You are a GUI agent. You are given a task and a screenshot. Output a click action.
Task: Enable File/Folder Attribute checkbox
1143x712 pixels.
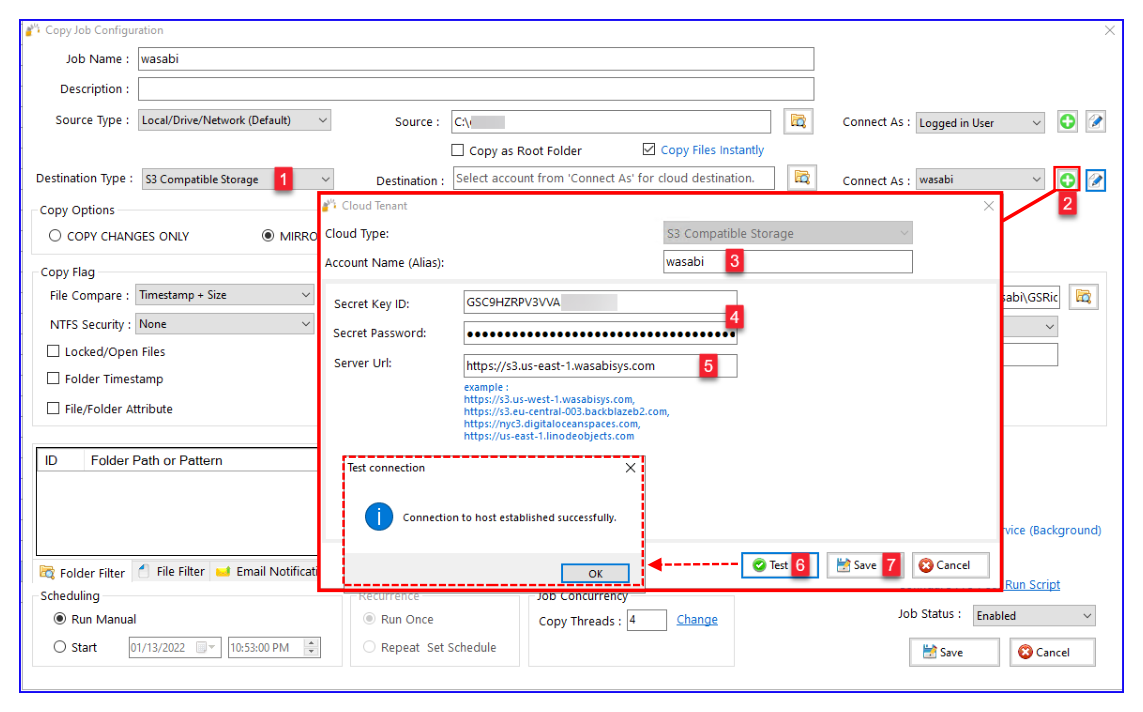[x=53, y=408]
